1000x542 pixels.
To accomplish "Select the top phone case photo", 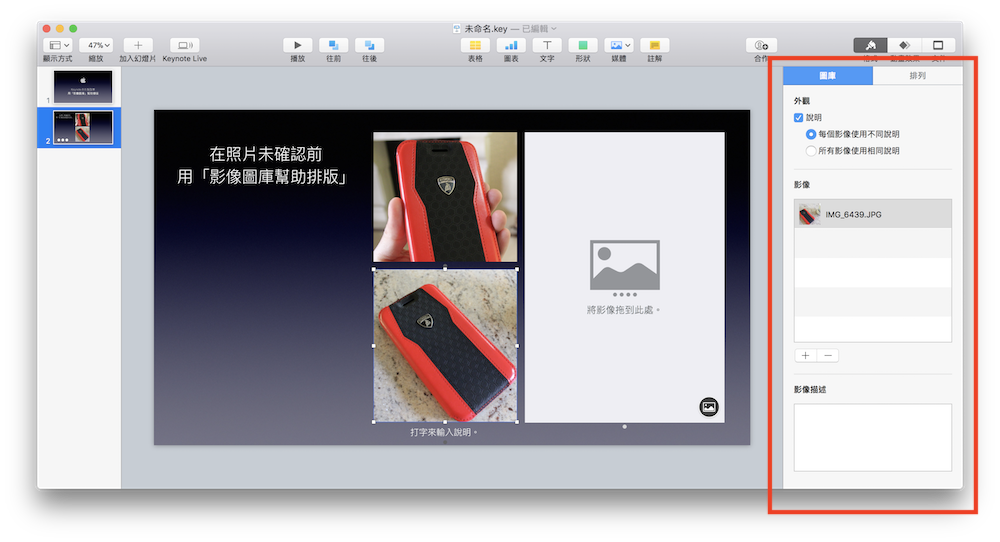I will click(445, 197).
